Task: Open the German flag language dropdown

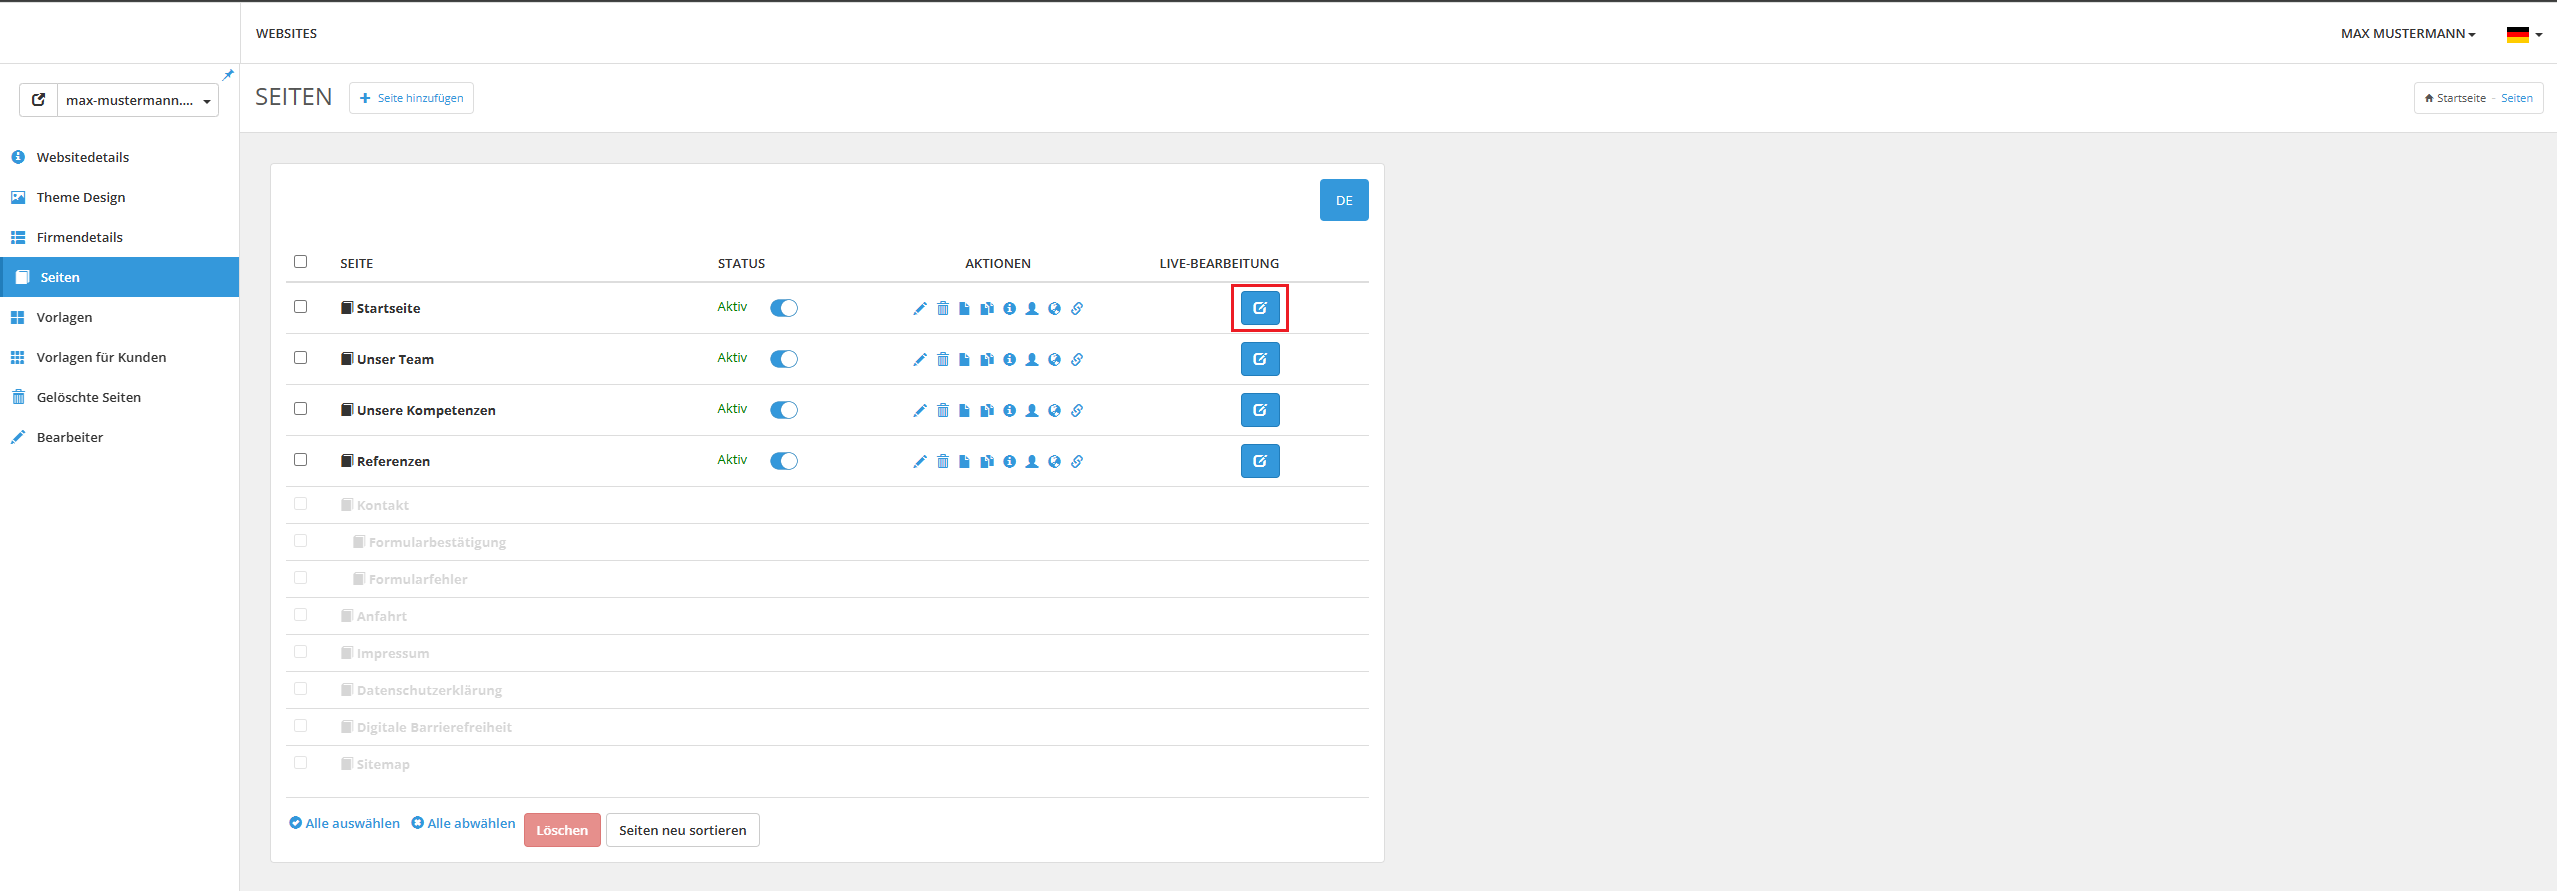Action: pyautogui.click(x=2523, y=34)
